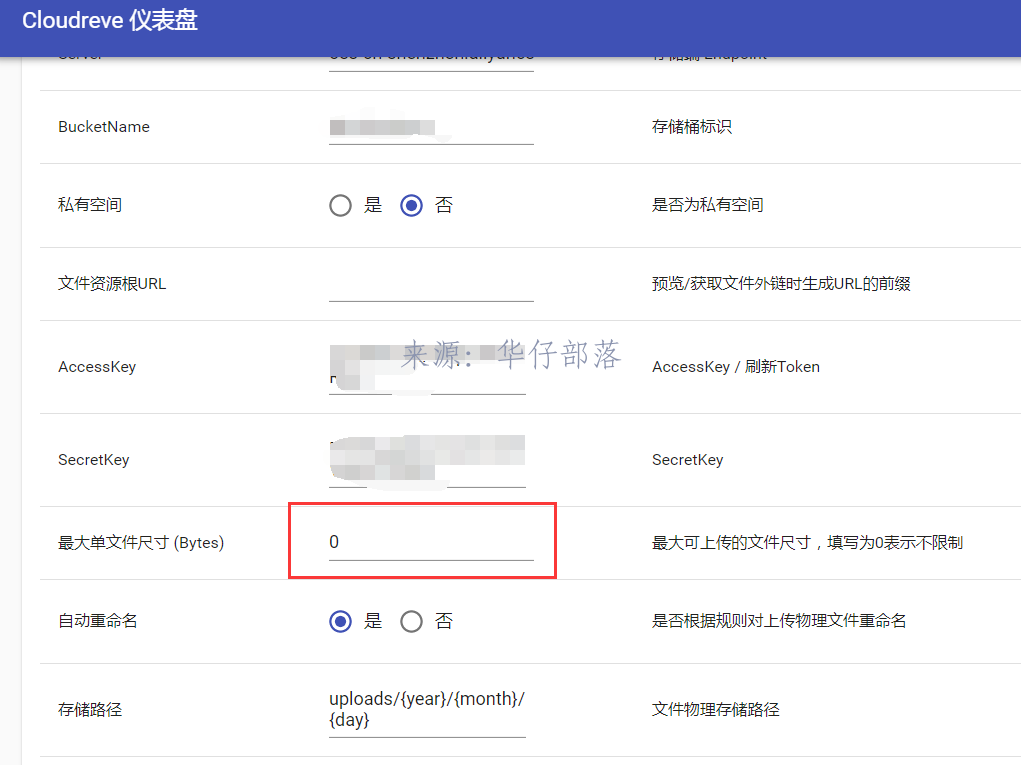The height and width of the screenshot is (765, 1021).
Task: Click the 预览/获取文件外链时生成URL的前缀 description
Action: [781, 284]
